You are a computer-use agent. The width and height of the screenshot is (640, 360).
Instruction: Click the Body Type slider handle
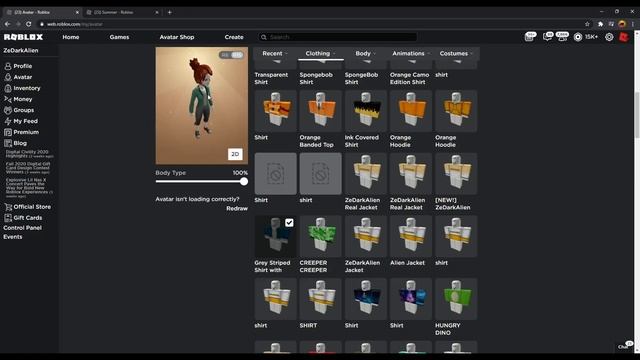click(x=244, y=182)
